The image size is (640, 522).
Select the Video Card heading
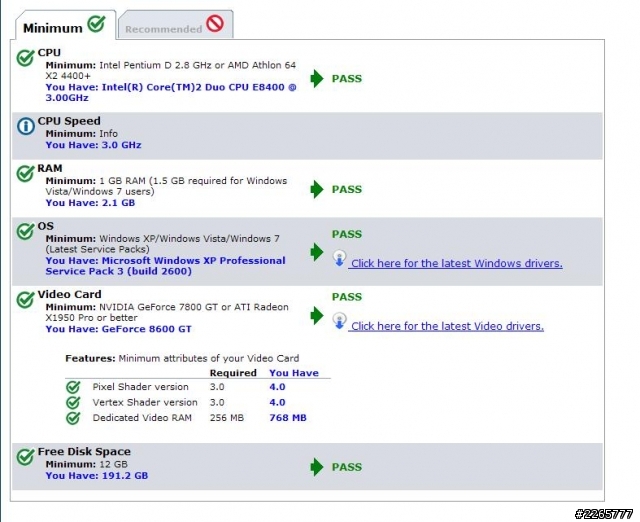69,294
